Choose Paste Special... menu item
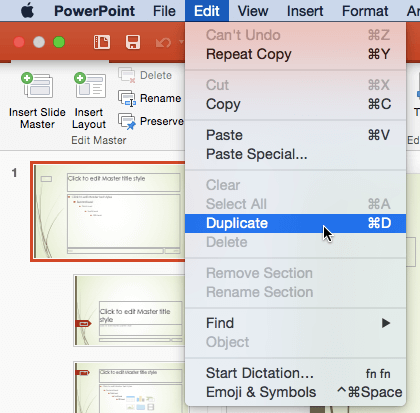This screenshot has width=420, height=413. (x=295, y=154)
